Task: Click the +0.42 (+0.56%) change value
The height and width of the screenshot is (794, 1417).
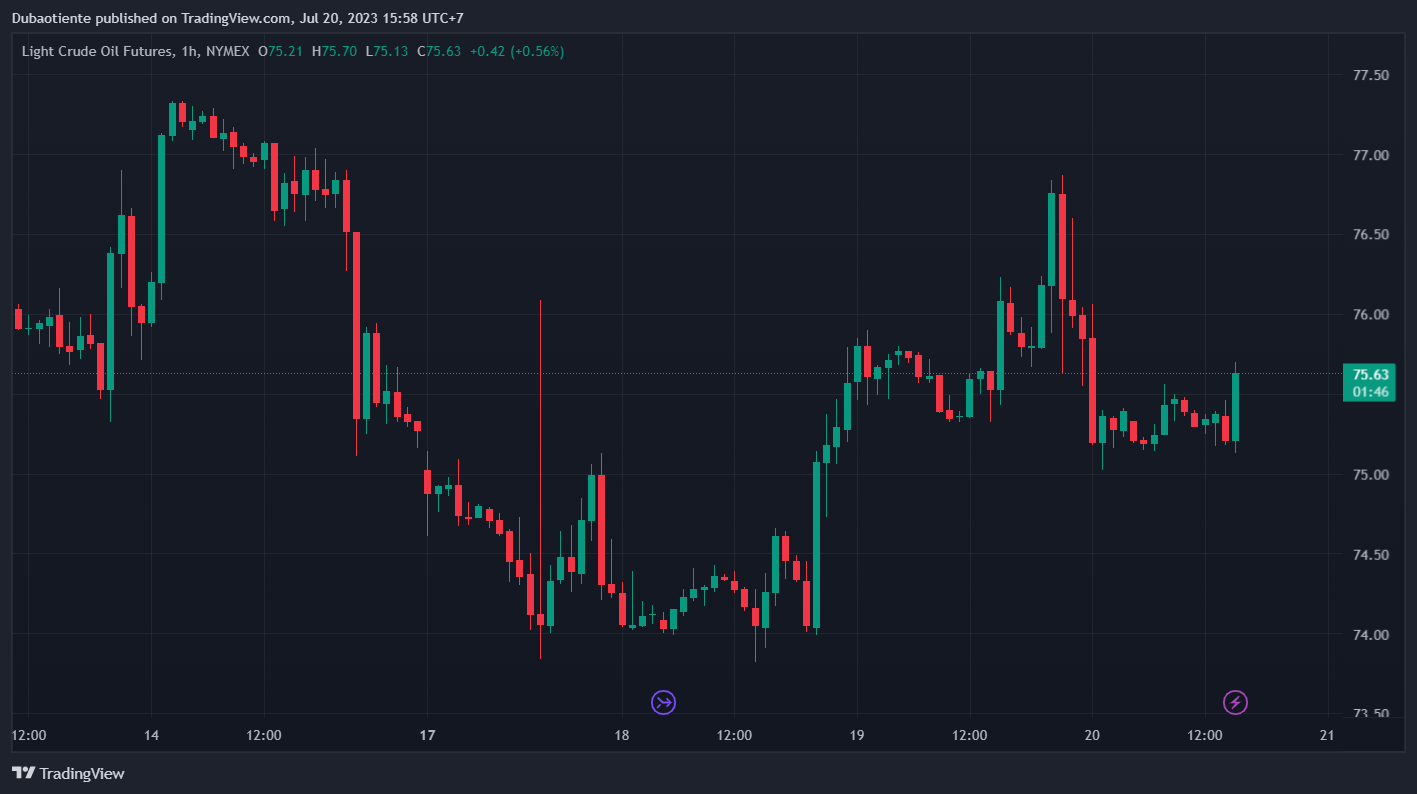Action: 515,51
